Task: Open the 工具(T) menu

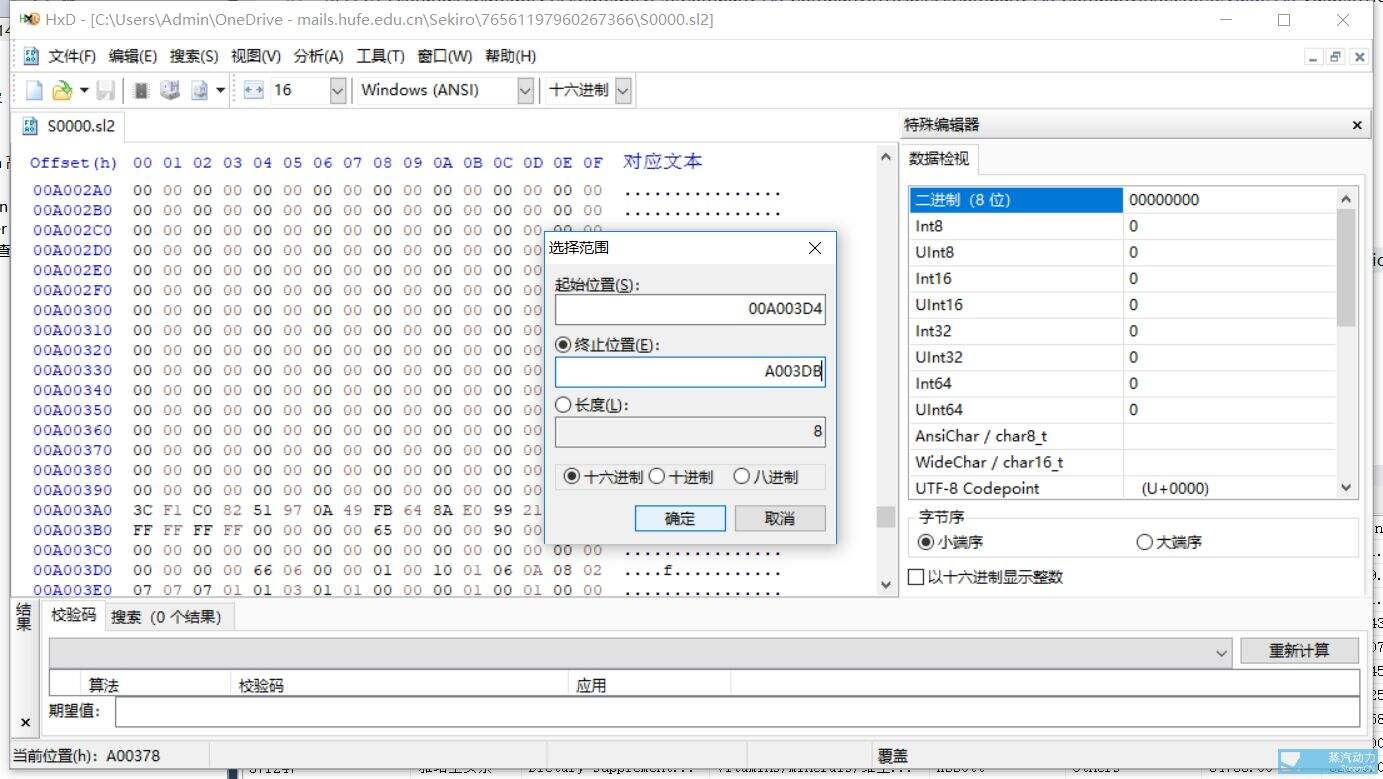Action: [380, 56]
